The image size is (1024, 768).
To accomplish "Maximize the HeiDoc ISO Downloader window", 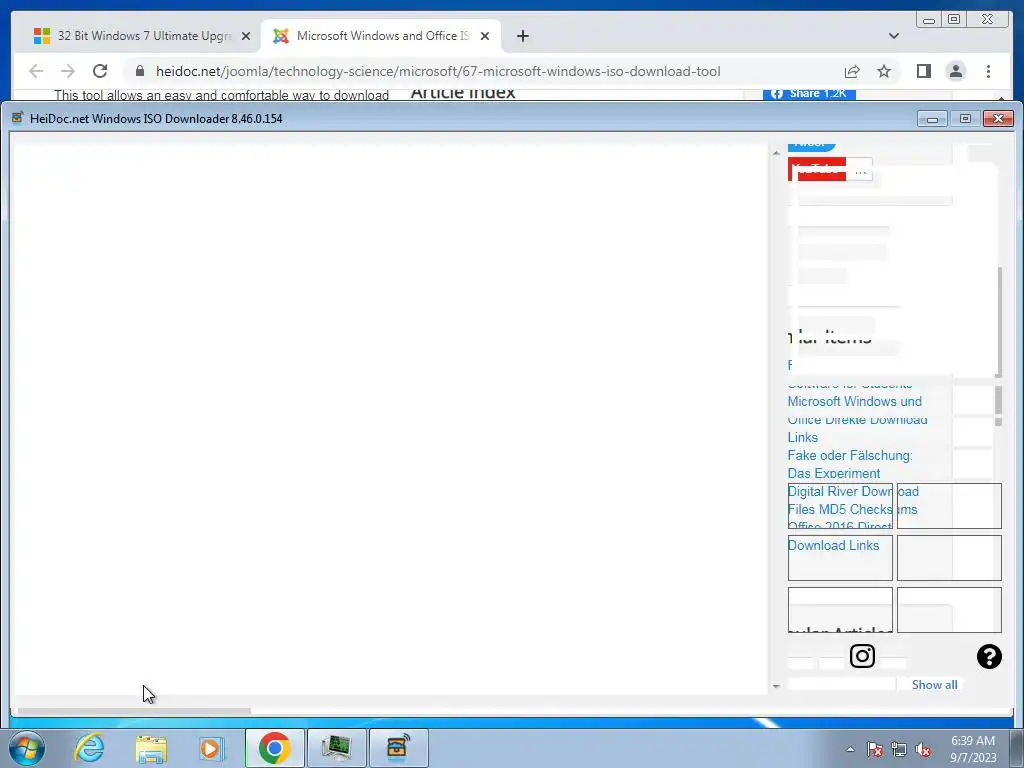I will click(965, 119).
